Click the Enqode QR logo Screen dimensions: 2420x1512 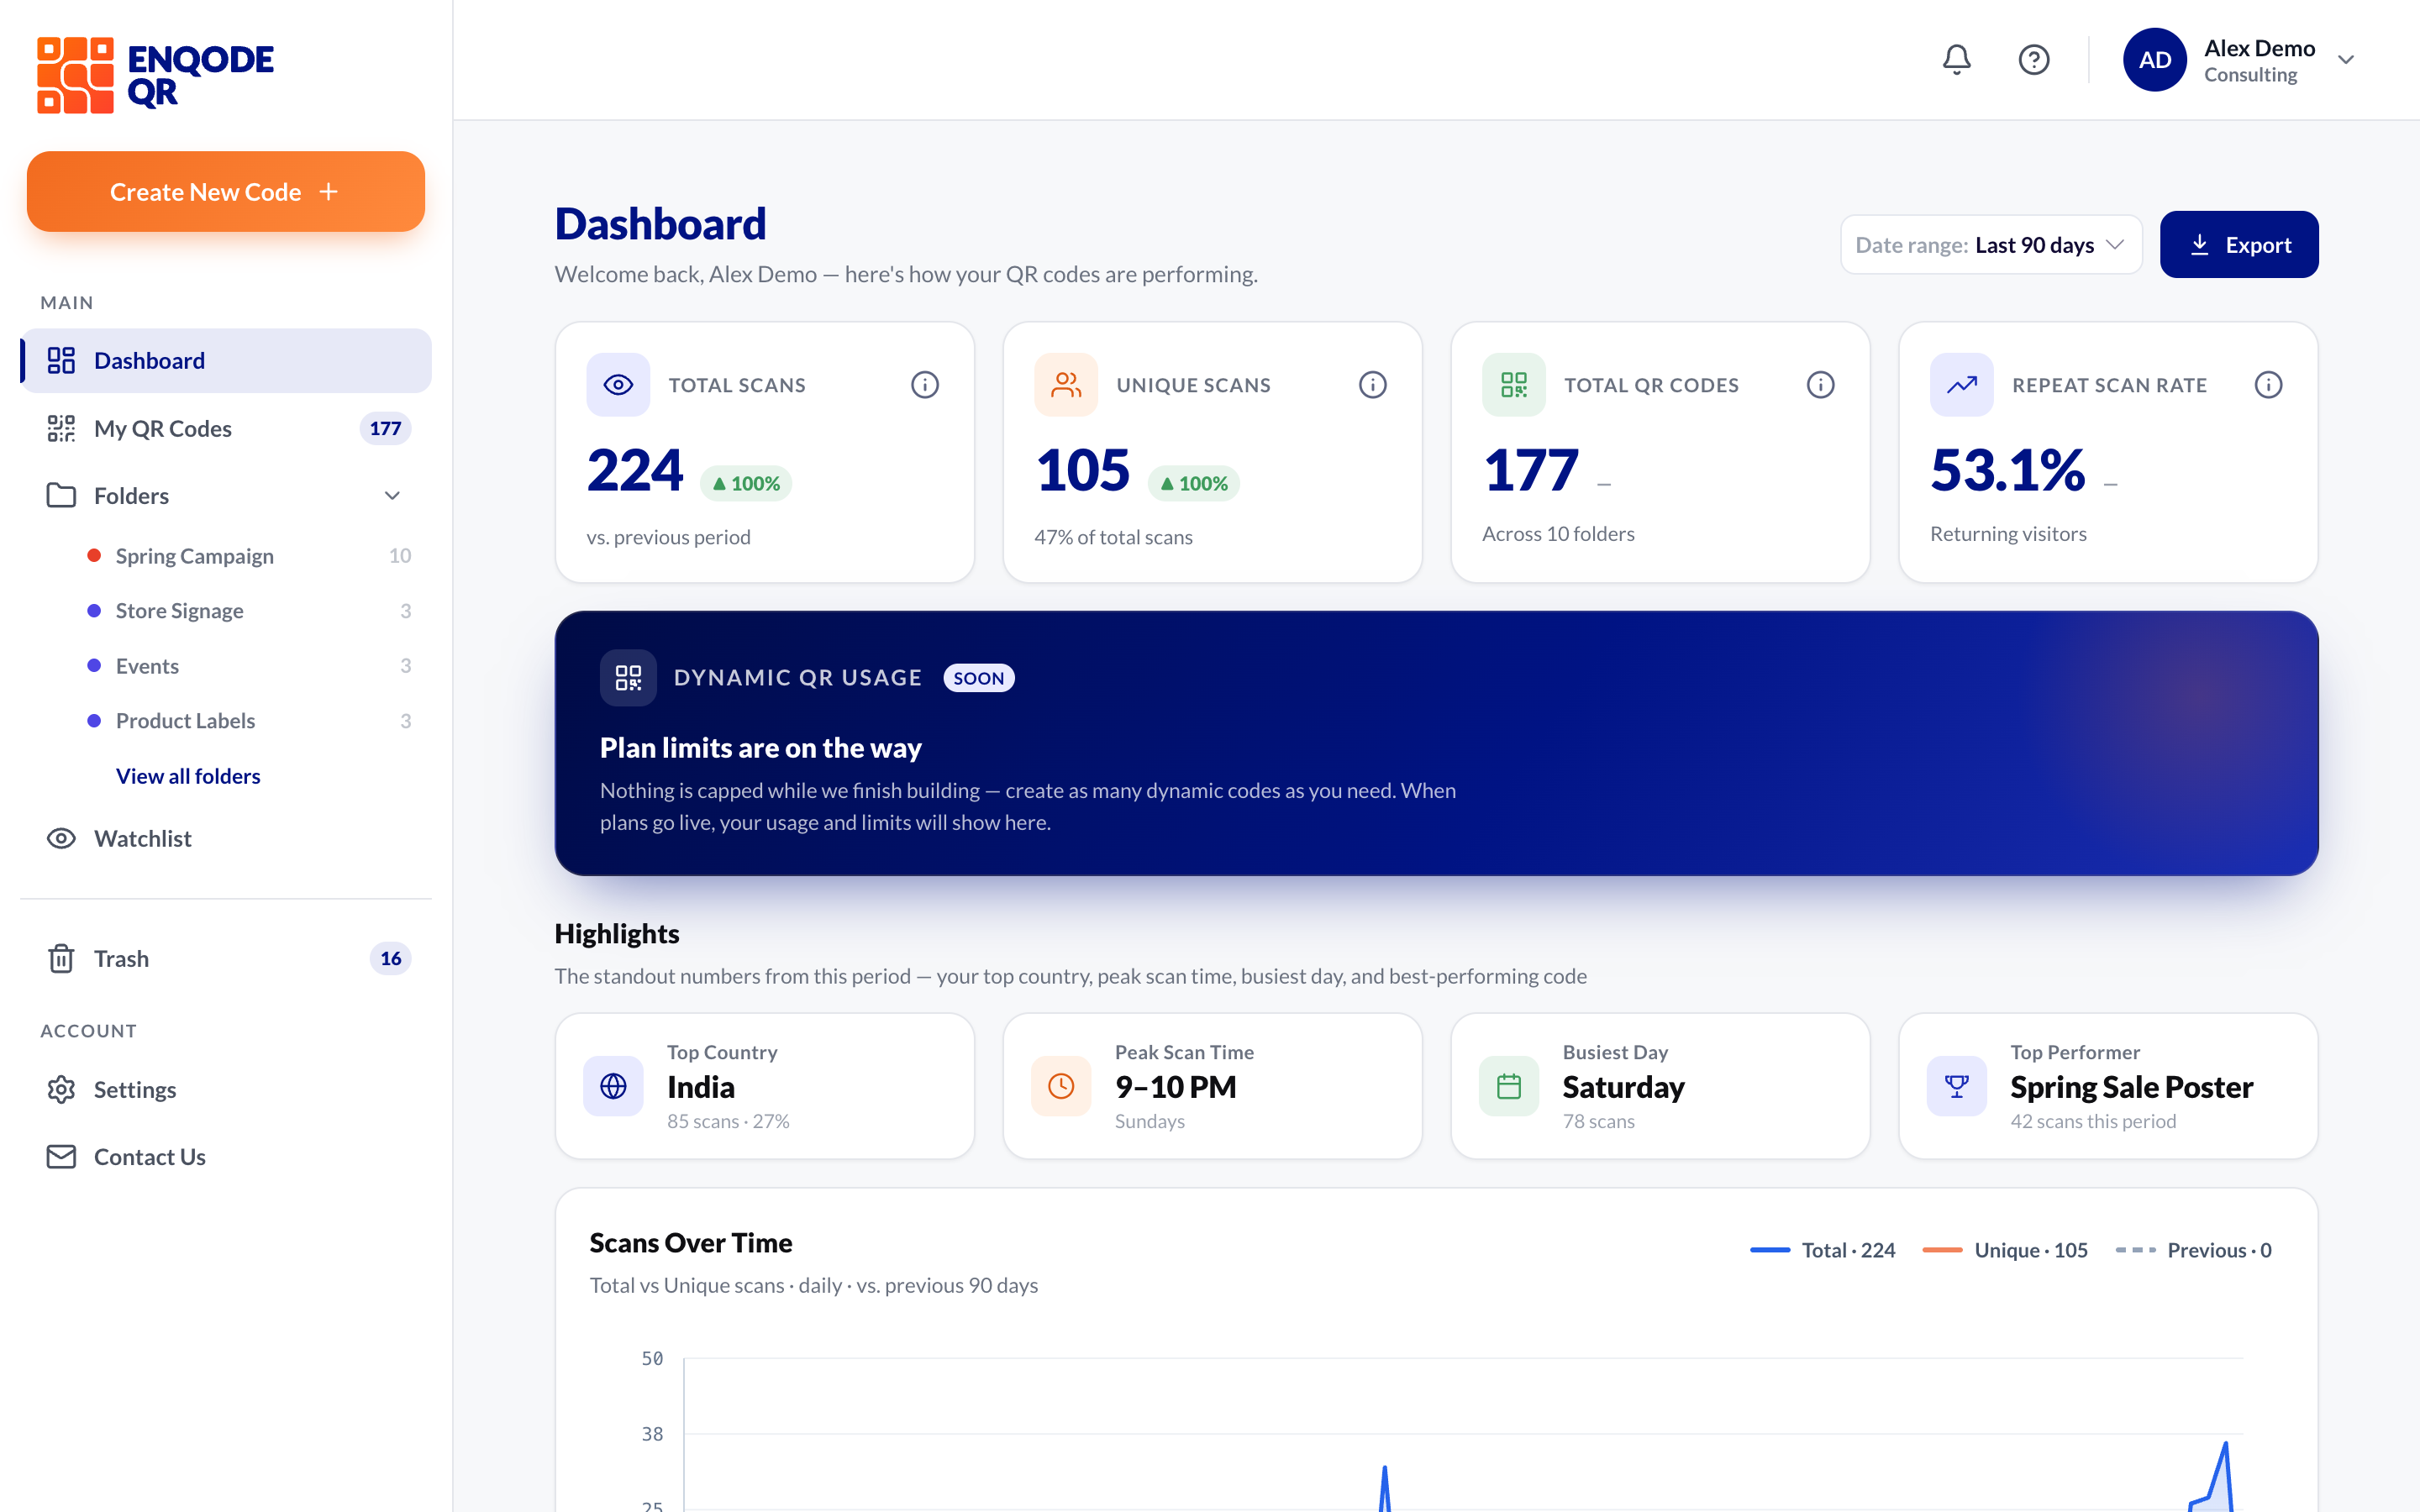156,75
